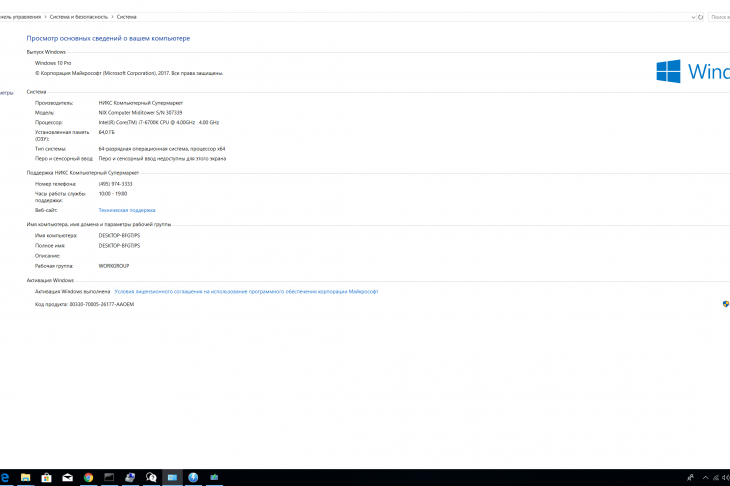Viewport: 730px width, 486px height.
Task: Refresh the address bar location
Action: point(700,17)
